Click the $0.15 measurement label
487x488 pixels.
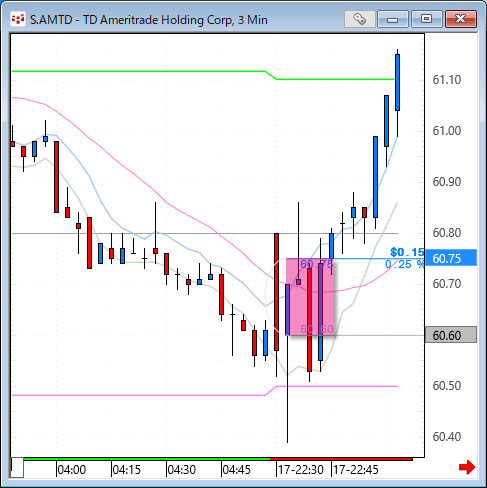pos(407,252)
